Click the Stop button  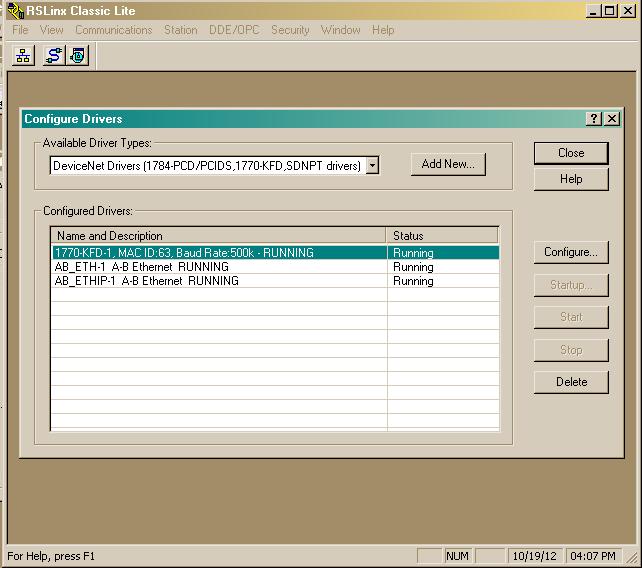[x=571, y=350]
